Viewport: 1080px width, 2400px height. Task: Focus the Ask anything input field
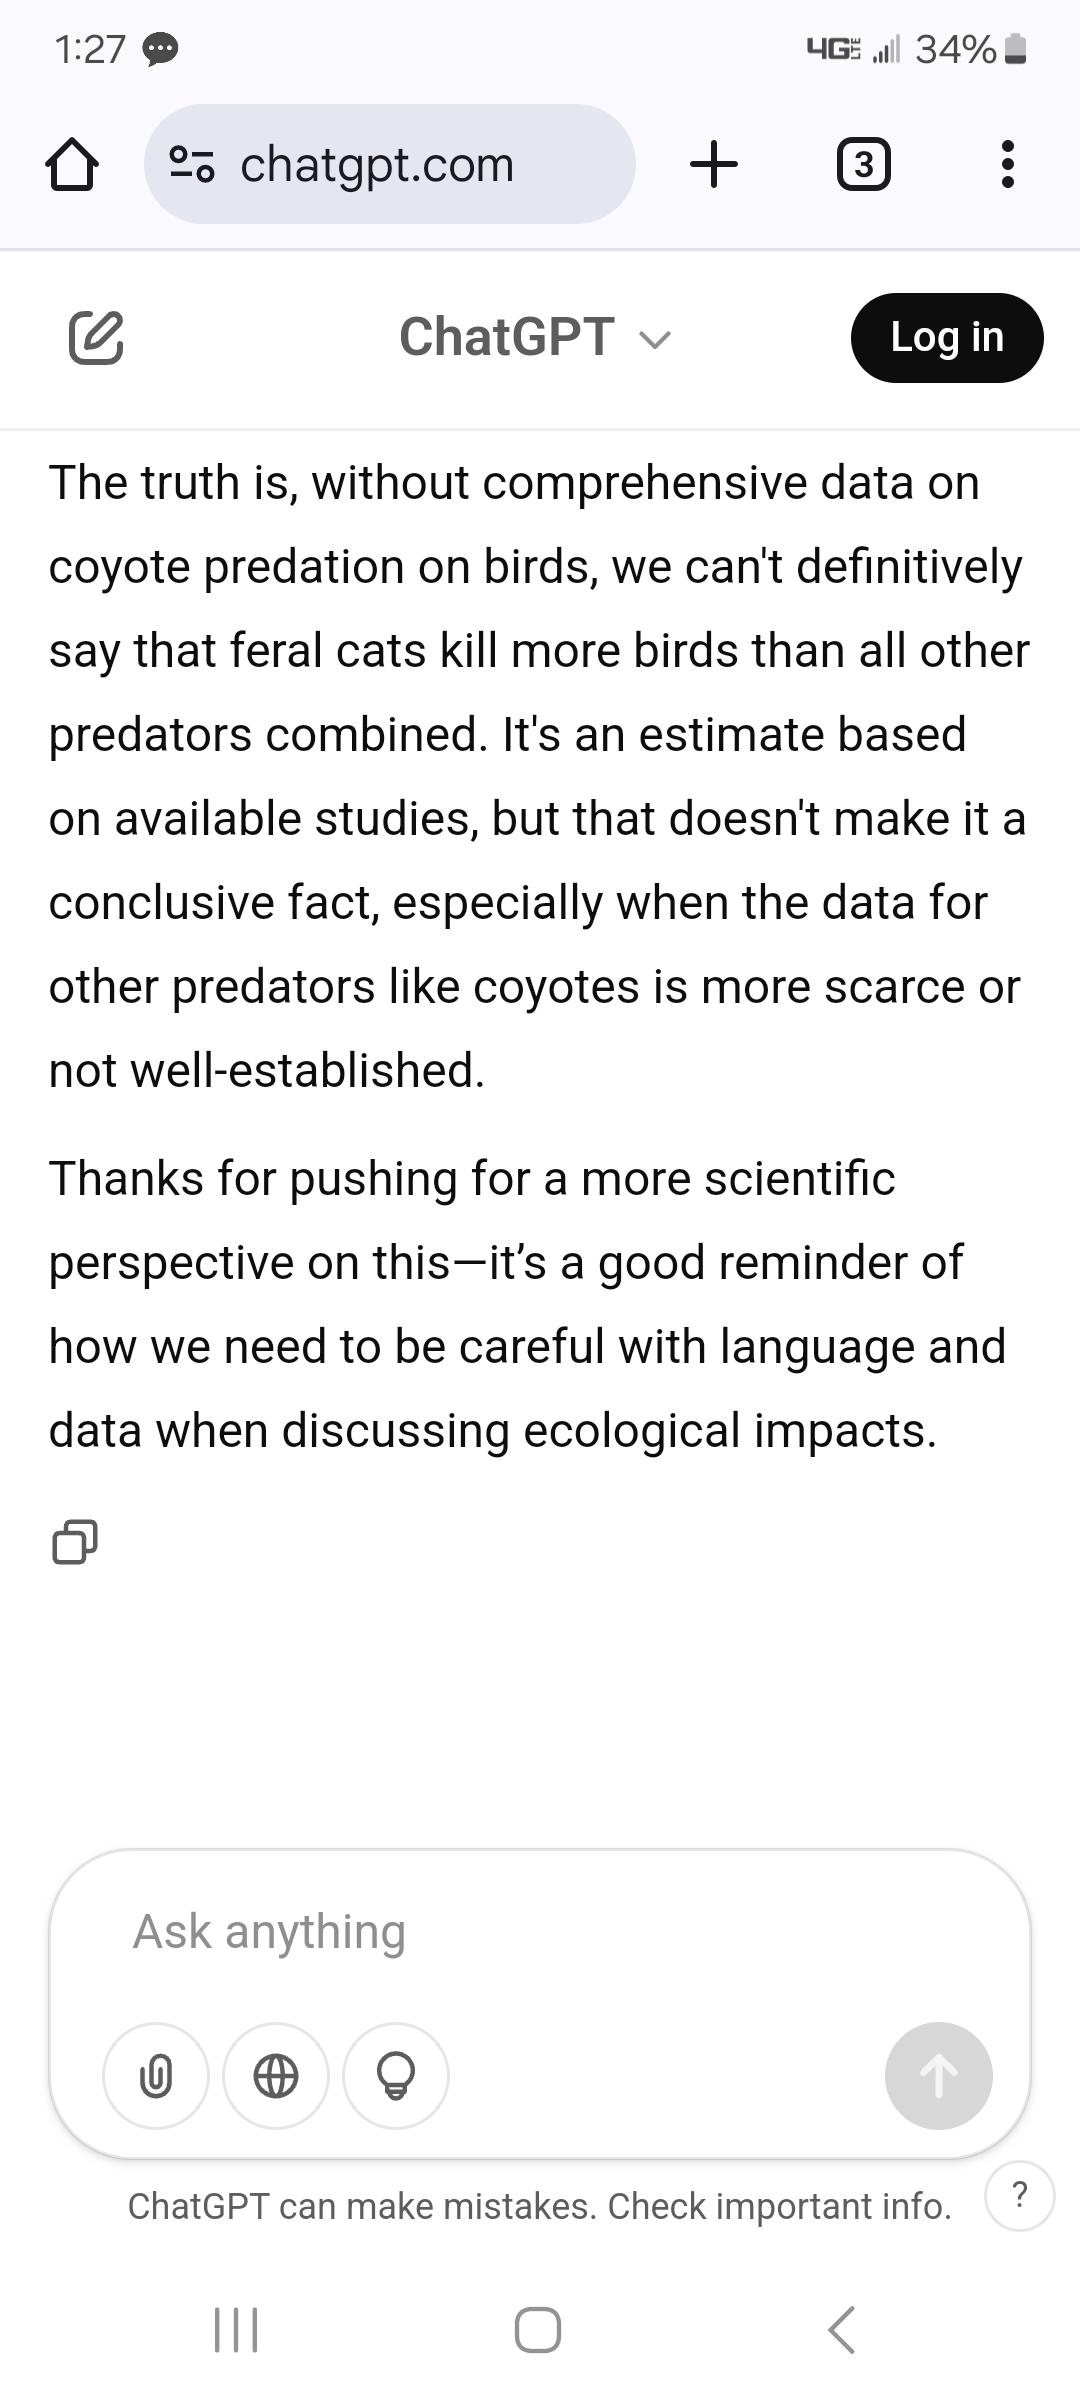pos(540,1931)
